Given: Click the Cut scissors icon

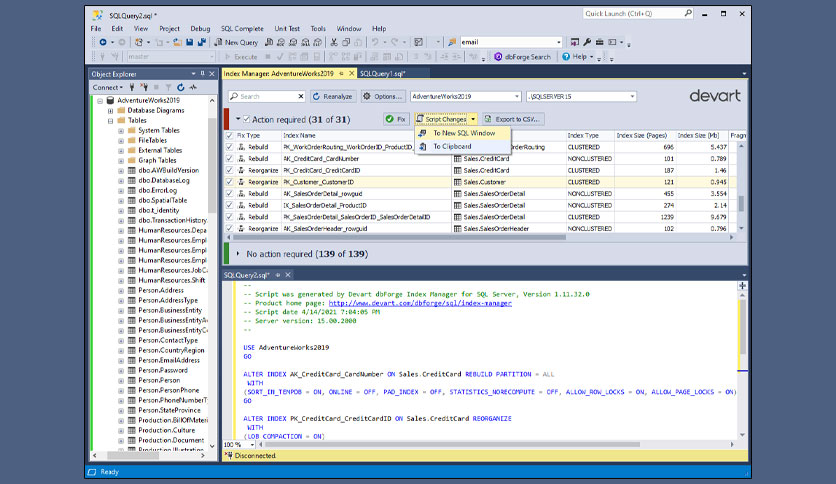Looking at the screenshot, I should pos(334,42).
